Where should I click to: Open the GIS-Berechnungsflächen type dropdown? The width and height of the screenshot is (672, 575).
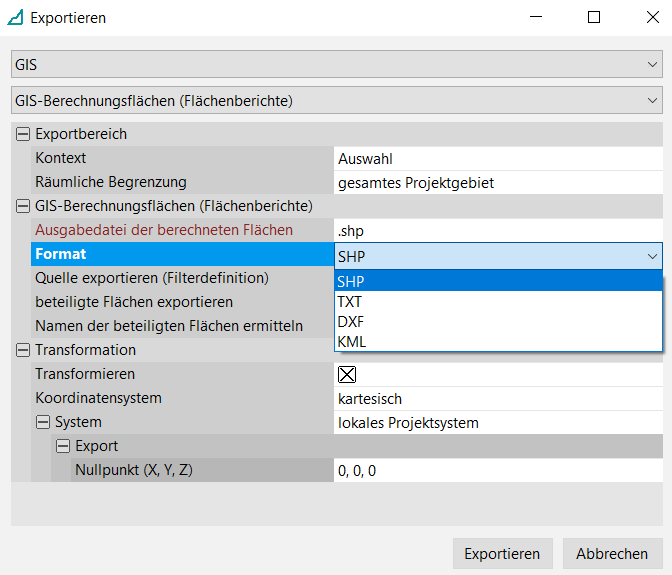click(336, 100)
